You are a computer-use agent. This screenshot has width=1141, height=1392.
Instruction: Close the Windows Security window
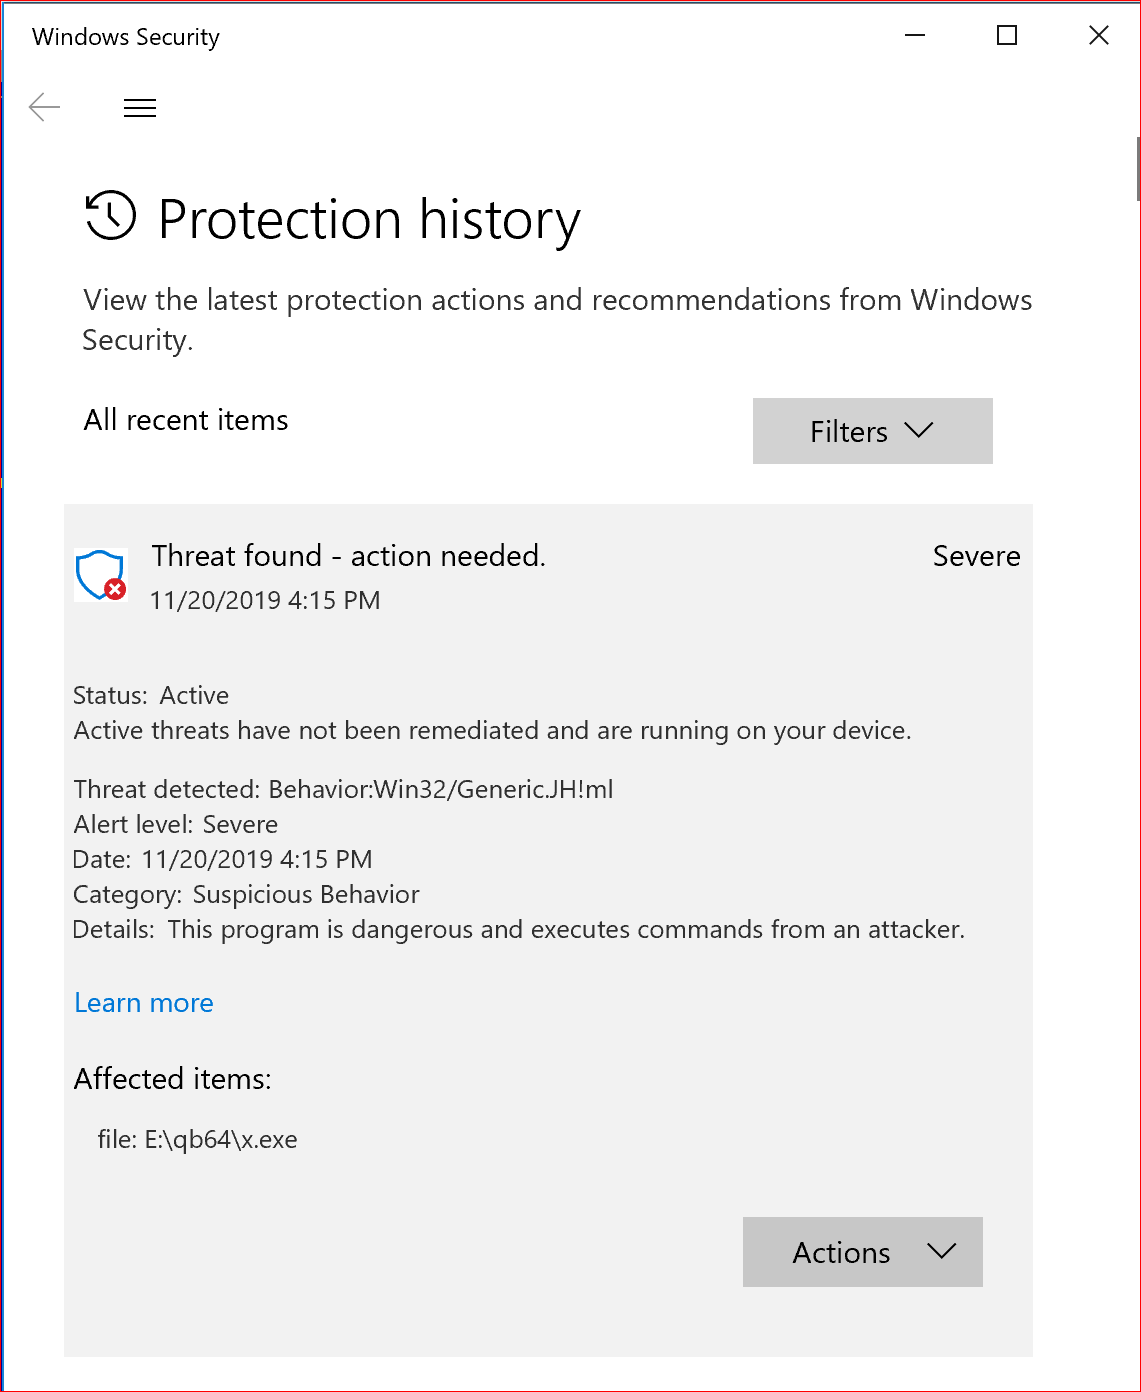[x=1099, y=36]
